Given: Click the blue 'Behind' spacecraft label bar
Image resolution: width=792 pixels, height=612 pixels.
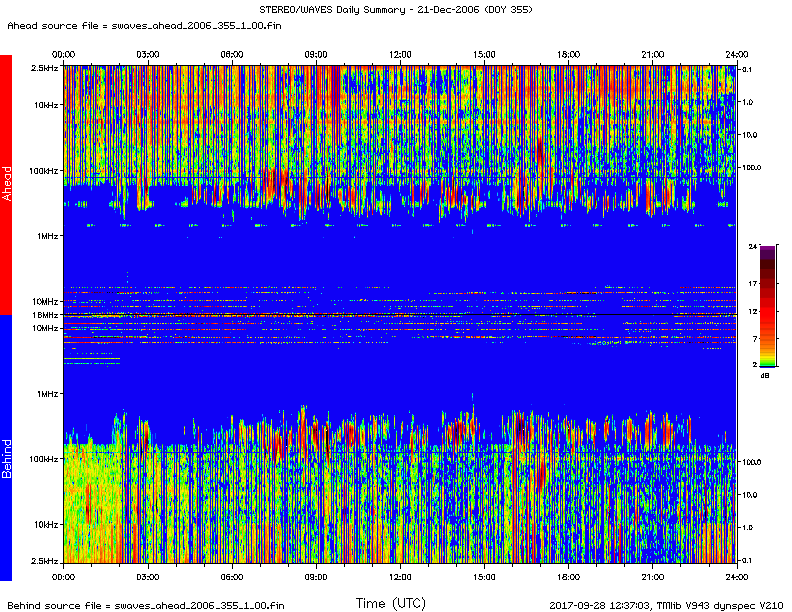Looking at the screenshot, I should click(6, 447).
